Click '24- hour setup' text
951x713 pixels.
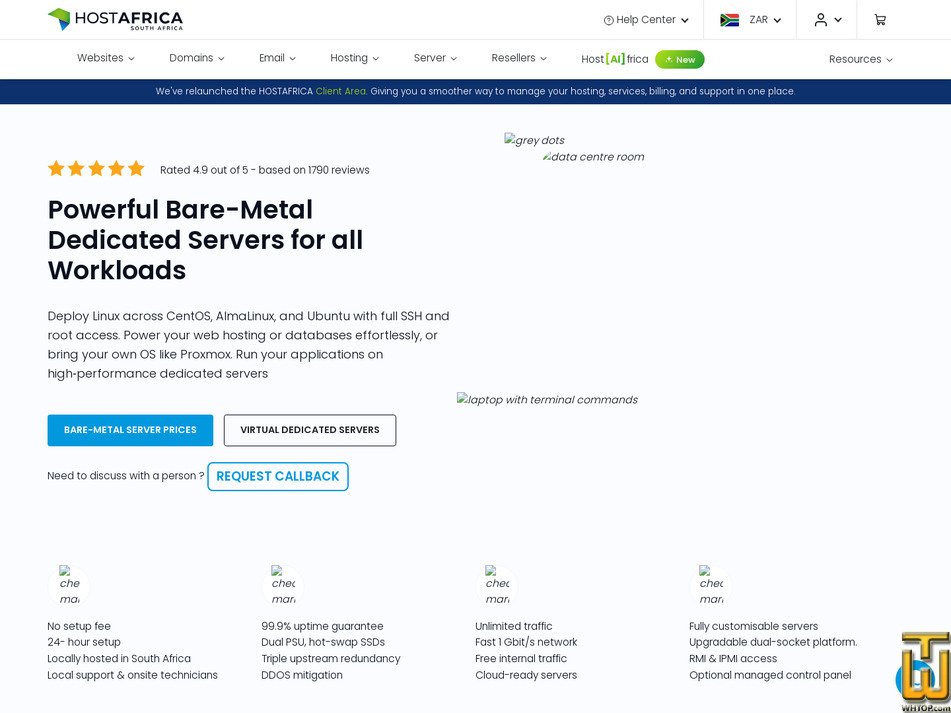[x=84, y=642]
